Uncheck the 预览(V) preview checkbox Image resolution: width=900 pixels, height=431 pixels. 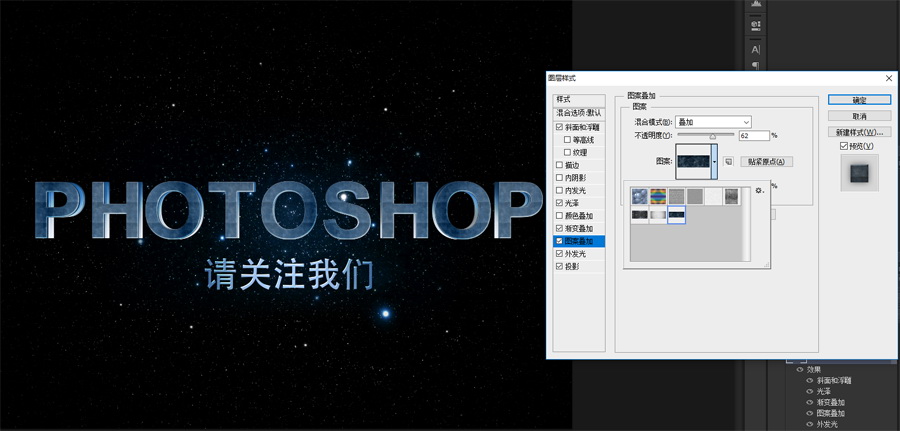coord(844,146)
